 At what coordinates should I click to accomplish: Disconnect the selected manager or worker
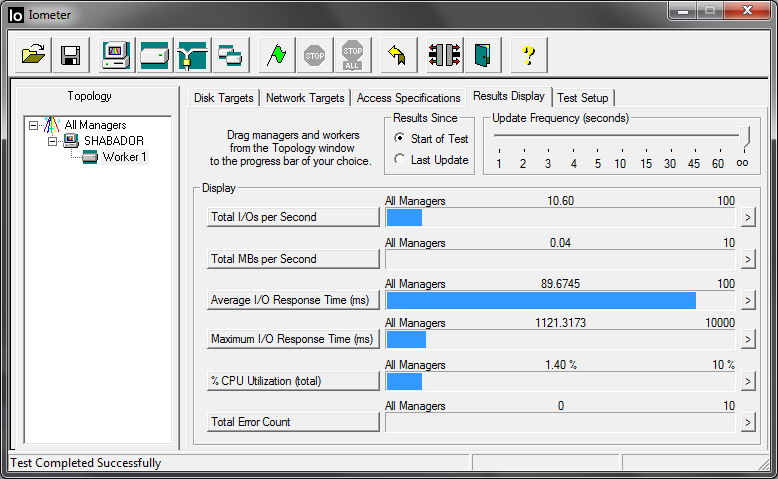tap(444, 55)
